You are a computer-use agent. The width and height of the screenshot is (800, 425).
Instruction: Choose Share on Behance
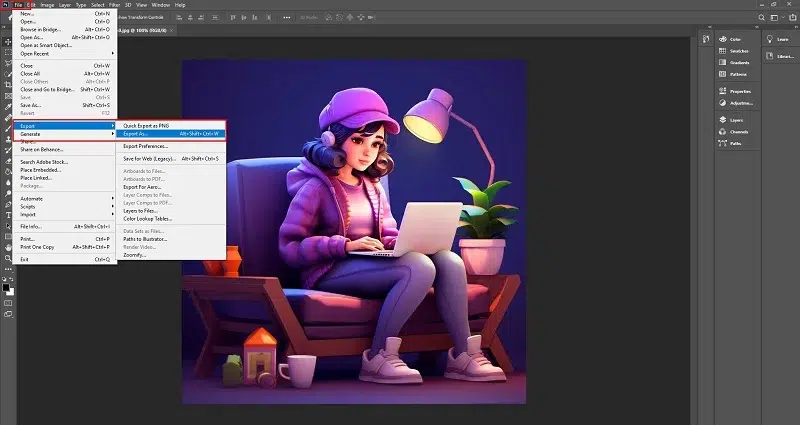coord(65,149)
